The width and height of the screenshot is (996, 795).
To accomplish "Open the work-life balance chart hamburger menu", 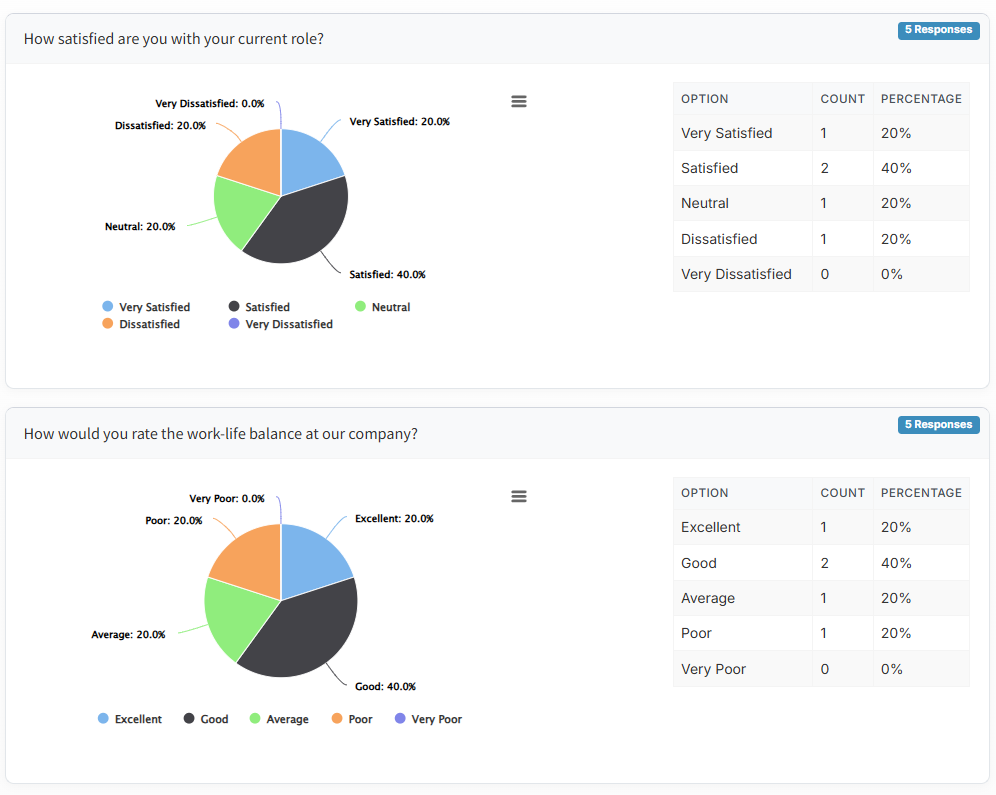I will pos(518,497).
